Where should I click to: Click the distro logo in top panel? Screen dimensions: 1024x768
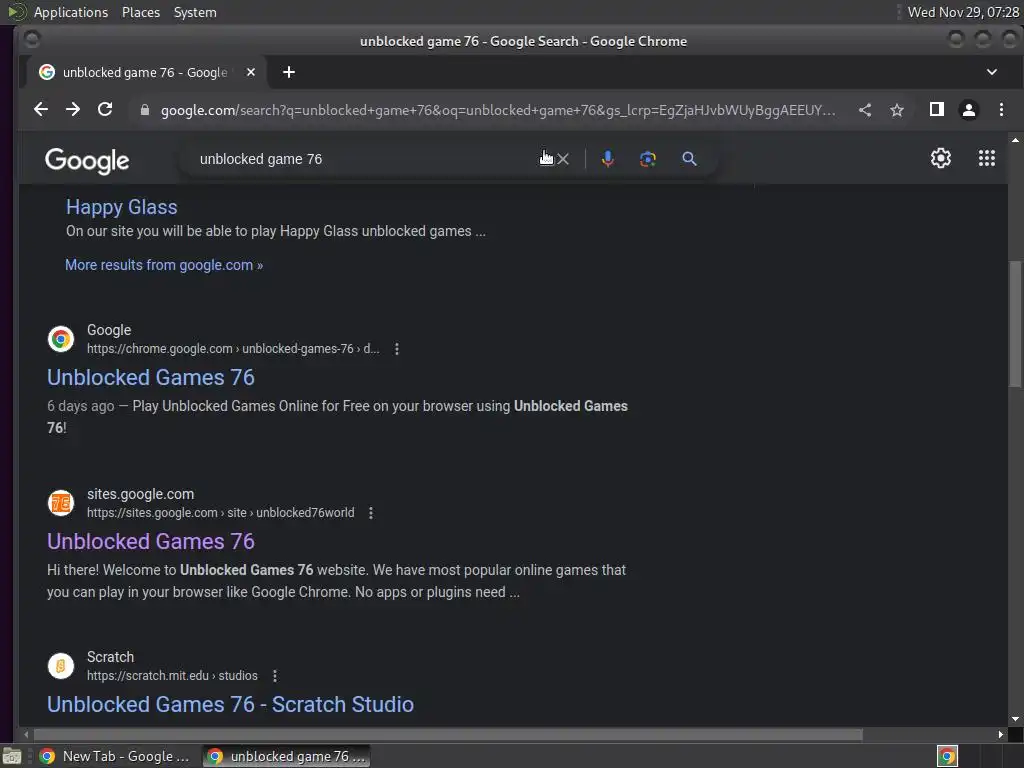tap(17, 12)
